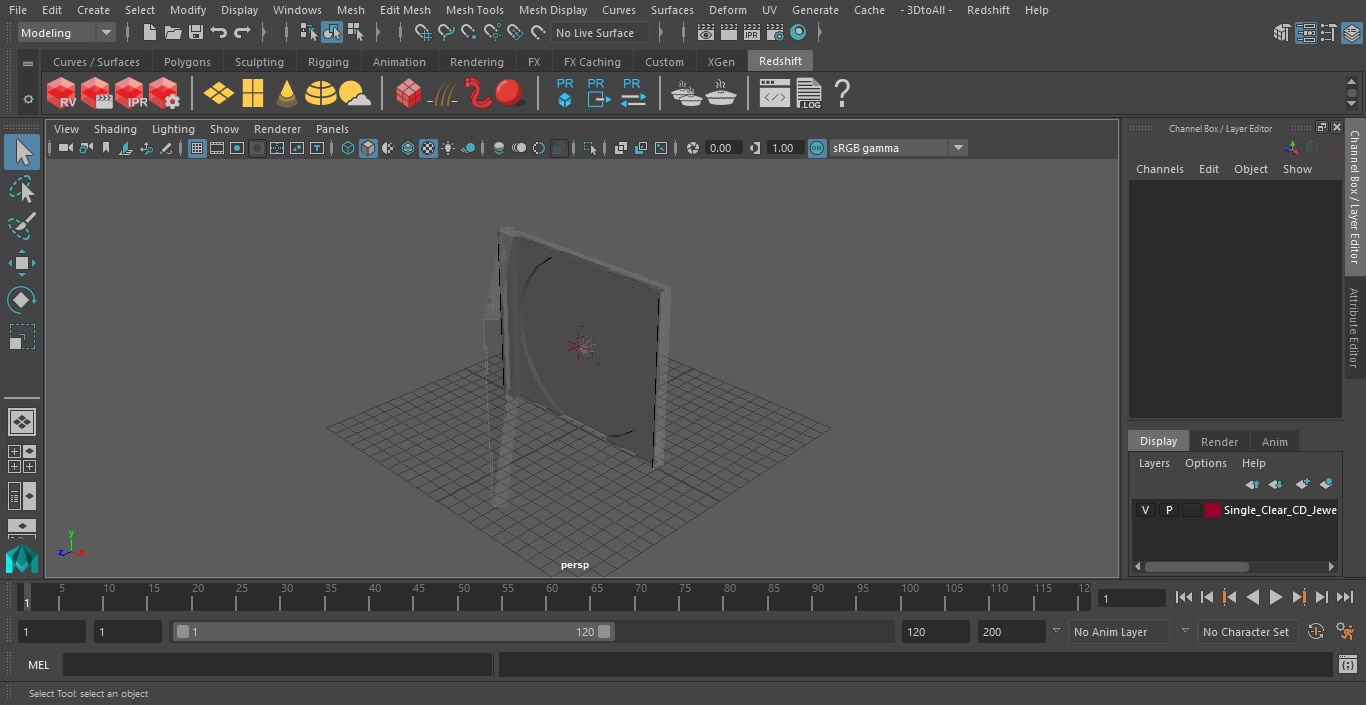Screen dimensions: 1366x705
Task: Toggle visibility V of Single_Clear_CD layer
Action: tap(1146, 510)
